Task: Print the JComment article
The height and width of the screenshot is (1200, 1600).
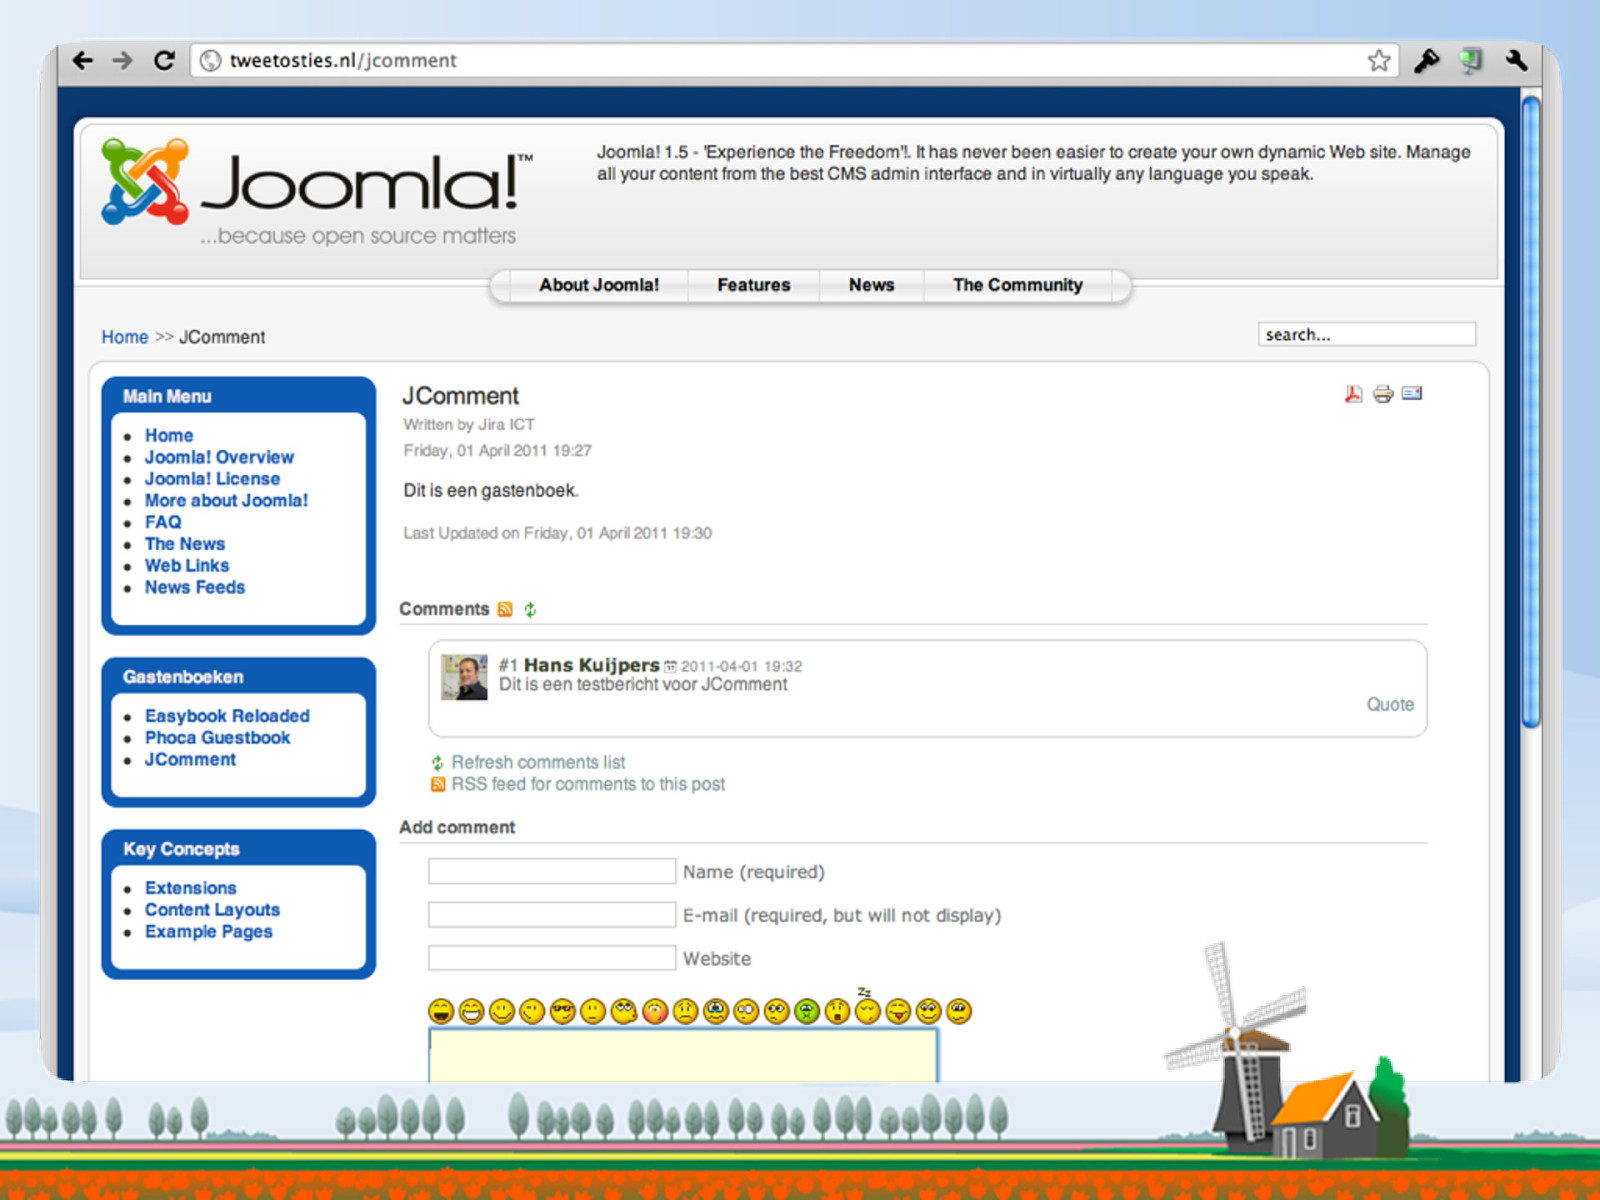Action: (1383, 394)
